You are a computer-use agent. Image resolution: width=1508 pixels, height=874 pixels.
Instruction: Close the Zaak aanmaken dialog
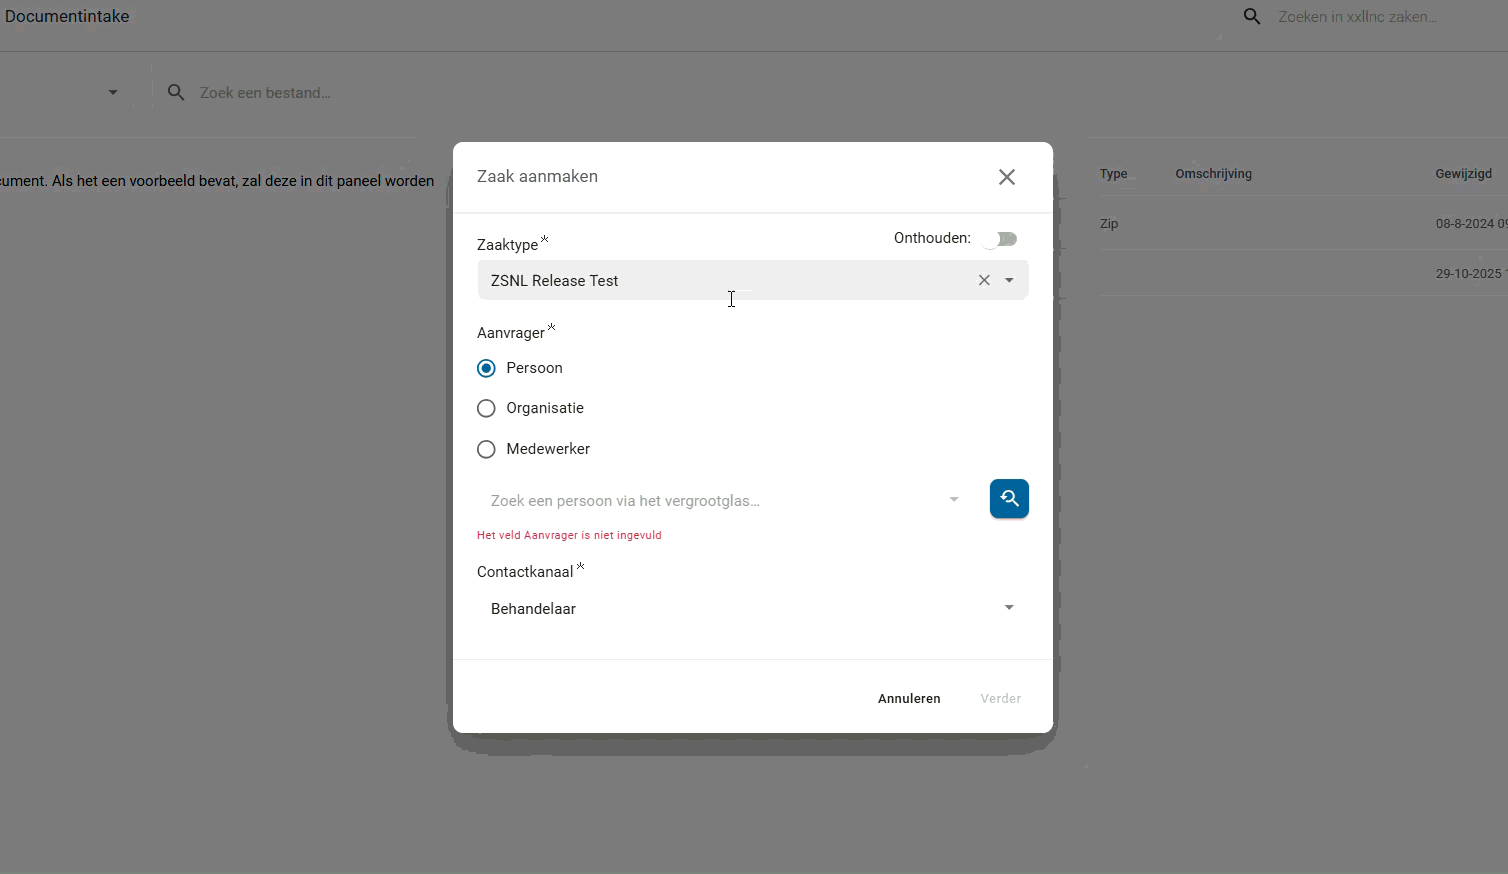(x=1006, y=177)
